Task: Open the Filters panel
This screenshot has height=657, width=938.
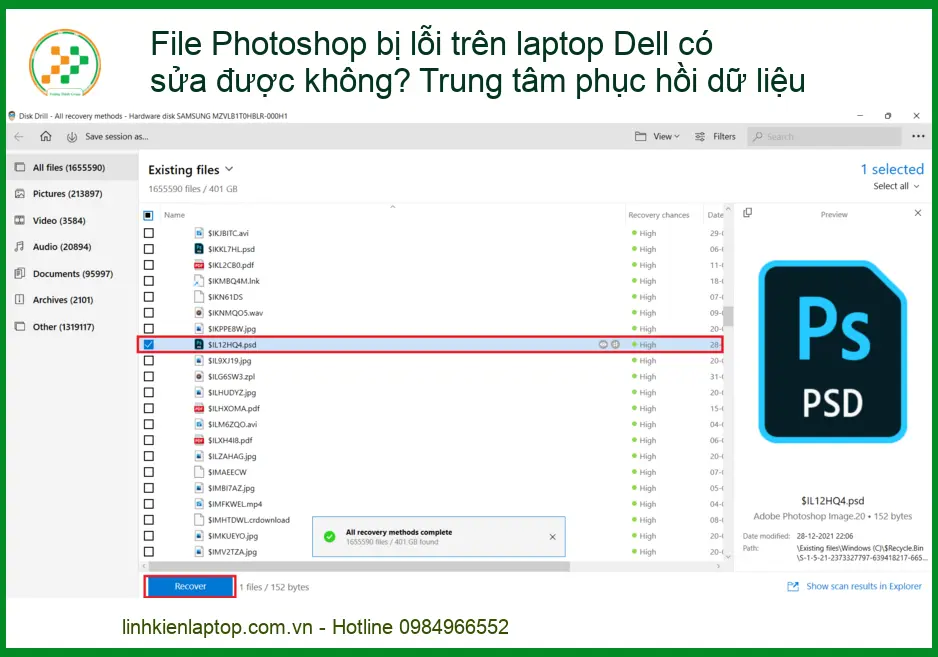Action: click(716, 136)
